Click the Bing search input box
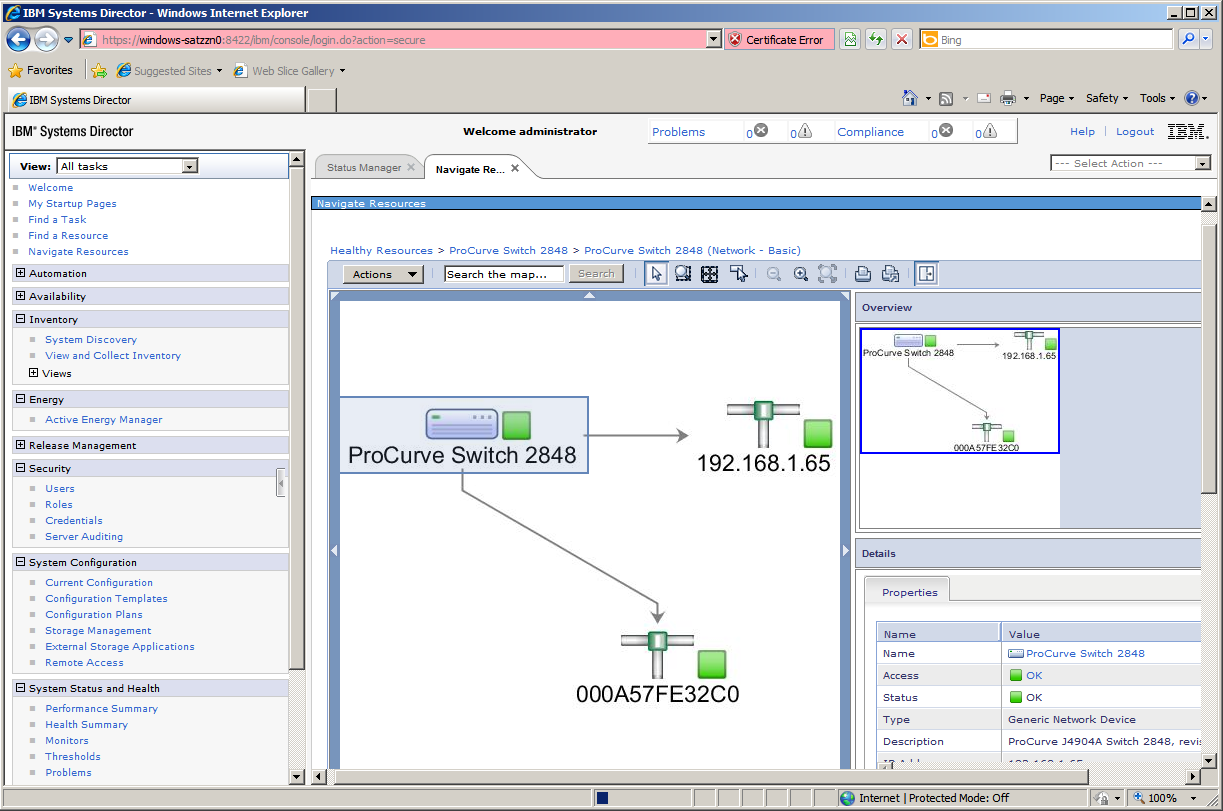 [1046, 39]
